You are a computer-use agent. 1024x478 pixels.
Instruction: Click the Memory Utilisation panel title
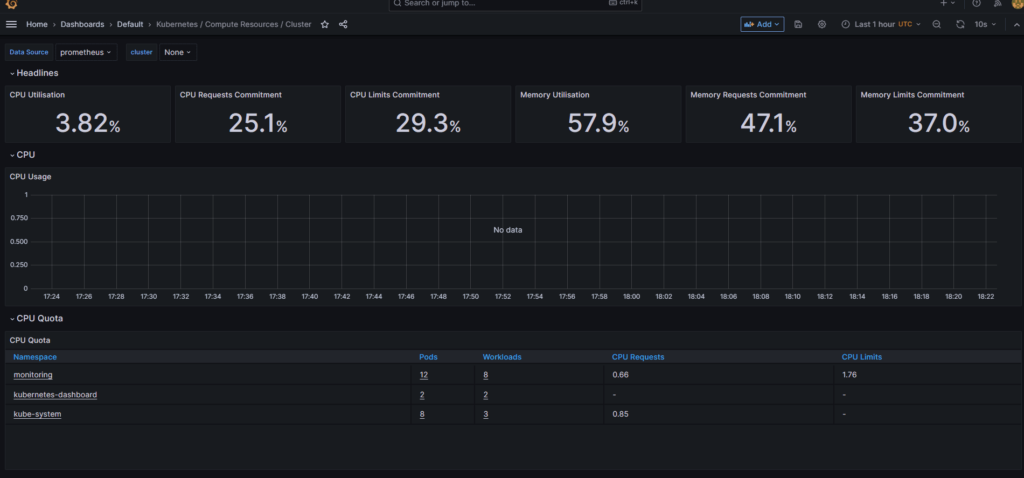[554, 95]
